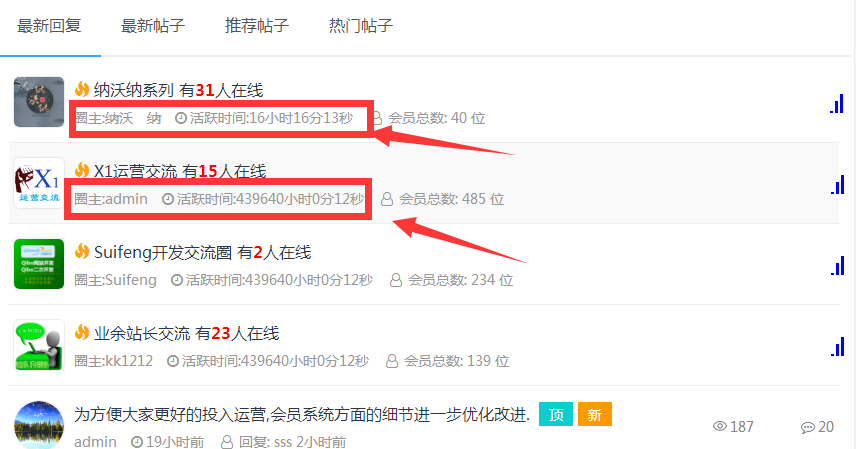Viewport: 856px width, 449px height.
Task: Click the comment count icon showing 20
Action: pyautogui.click(x=807, y=427)
